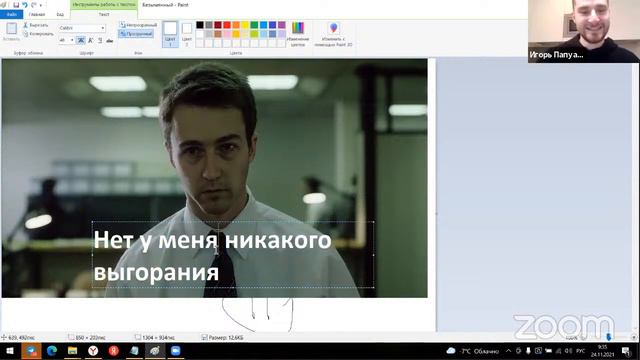Switch to the Paint taskbar icon
Viewport: 640px width, 360px height.
pos(155,351)
